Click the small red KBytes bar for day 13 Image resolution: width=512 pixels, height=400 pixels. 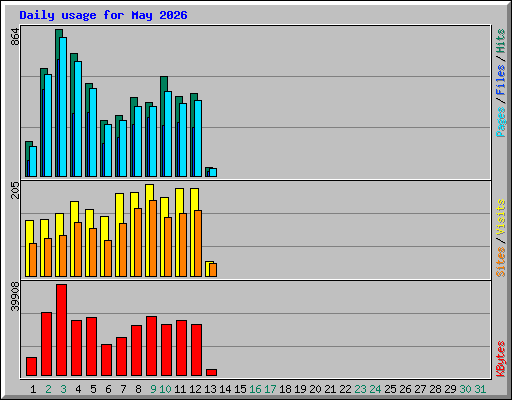tap(211, 373)
